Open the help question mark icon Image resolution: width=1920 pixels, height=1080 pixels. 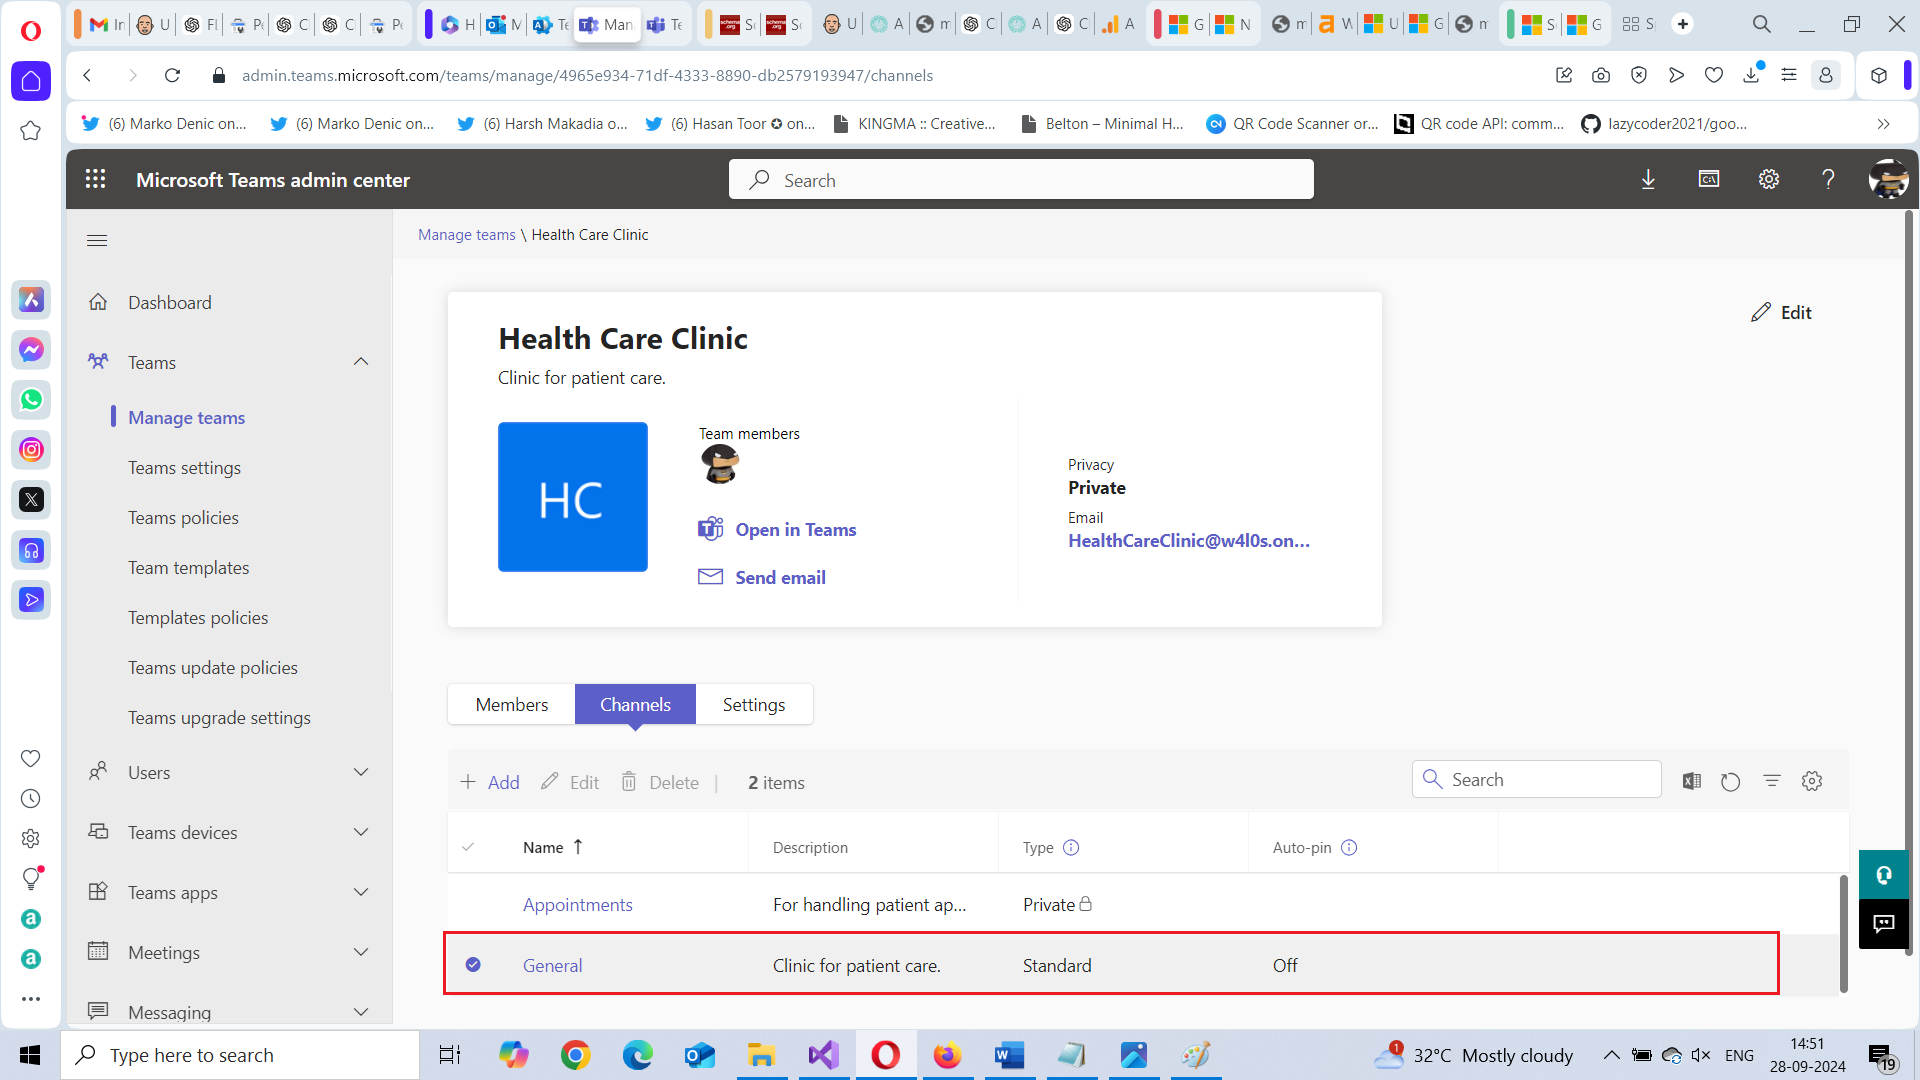pyautogui.click(x=1828, y=179)
